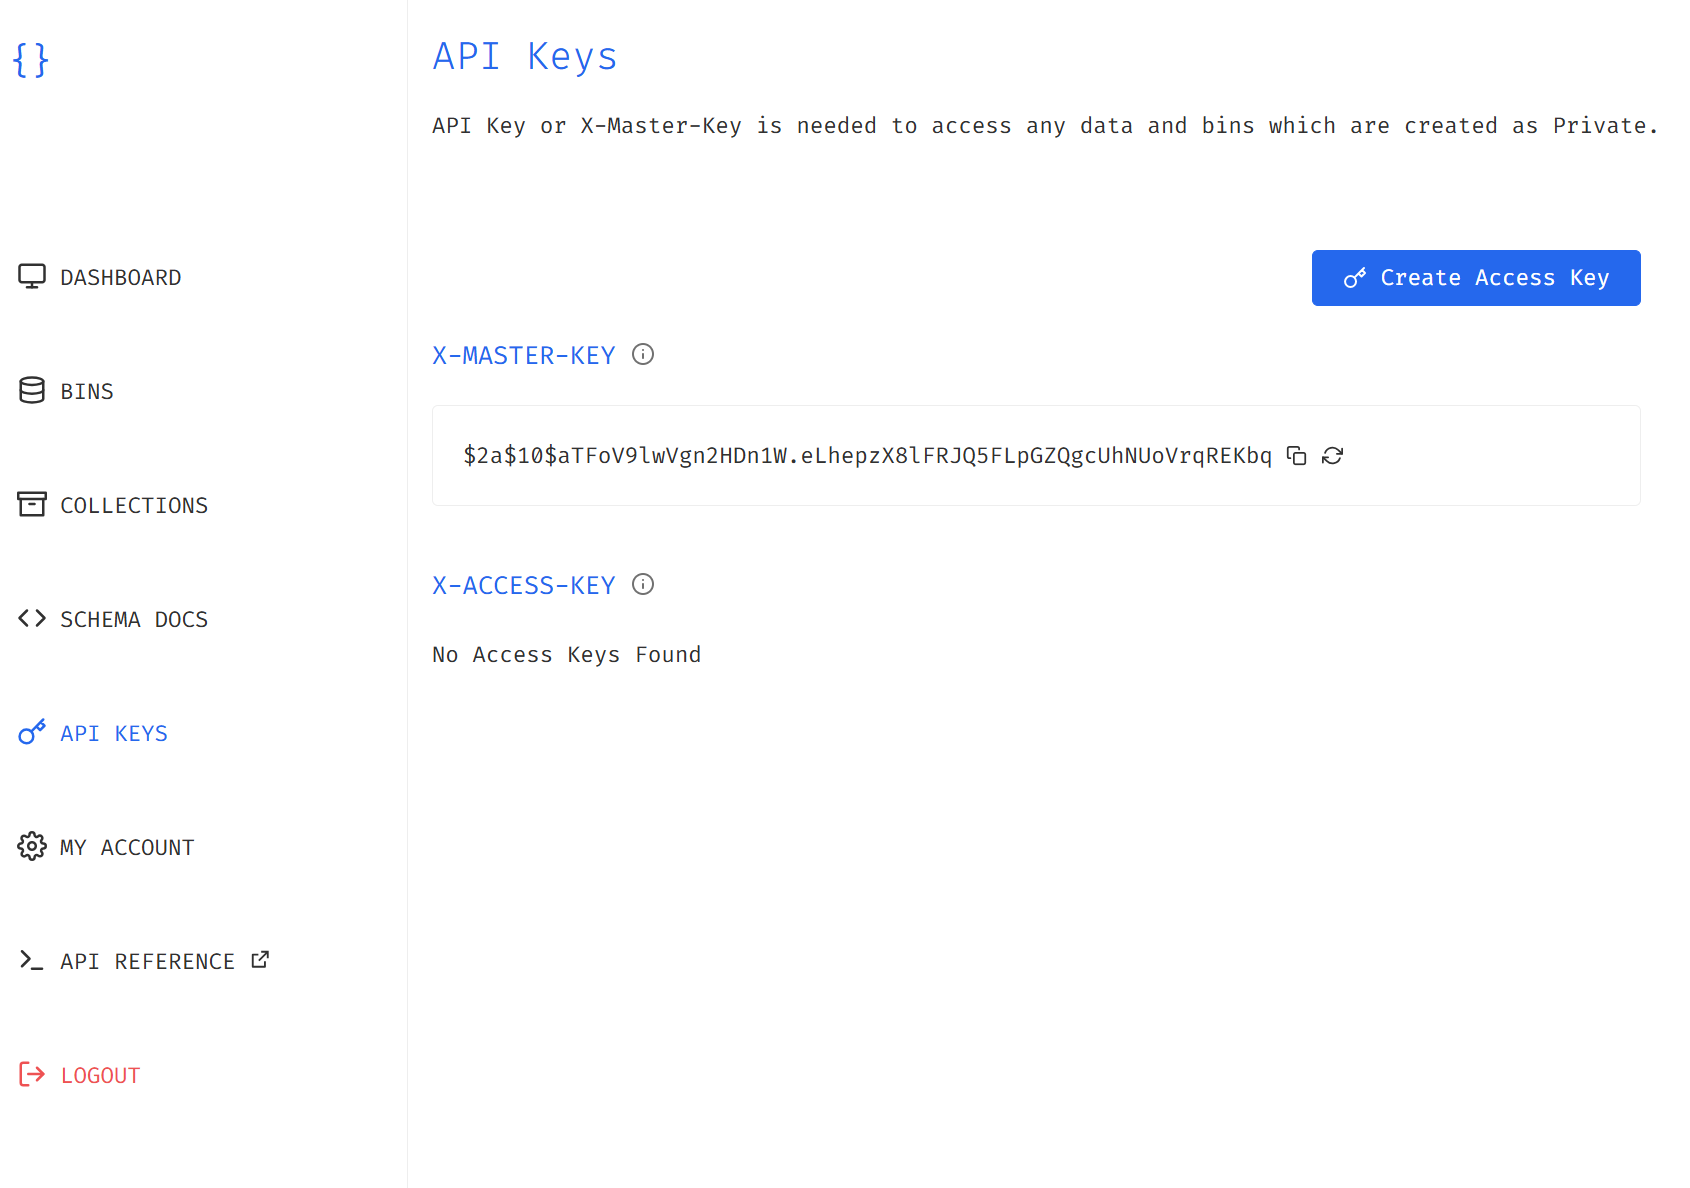
Task: Click the red Logout arrow icon
Action: [32, 1075]
